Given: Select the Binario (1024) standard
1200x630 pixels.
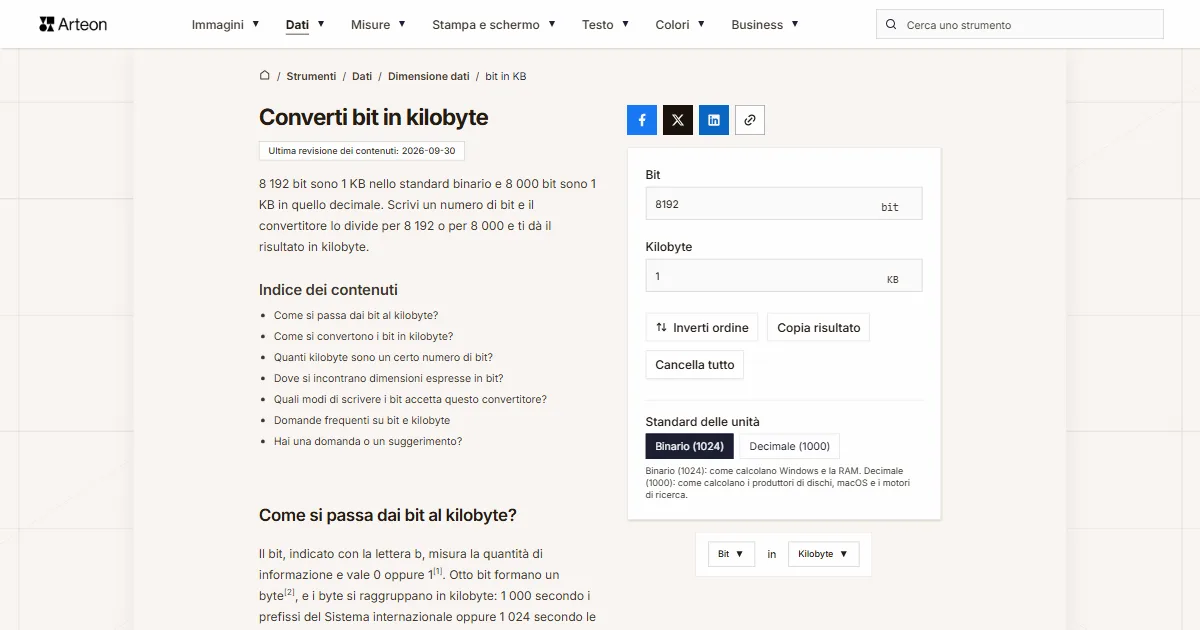Looking at the screenshot, I should pos(690,446).
